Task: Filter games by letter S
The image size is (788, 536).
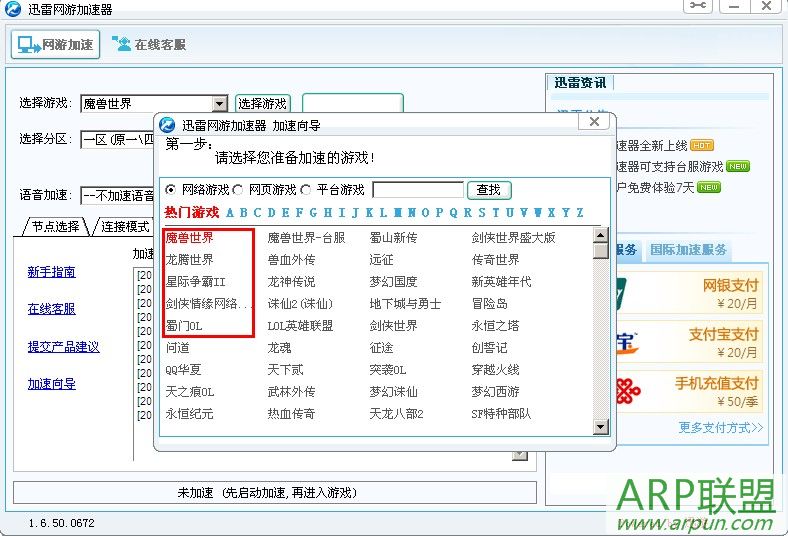Action: [x=482, y=212]
